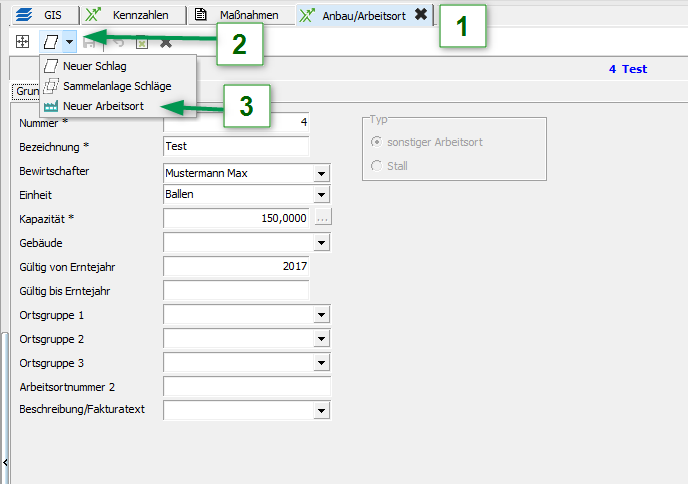Viewport: 688px width, 484px height.
Task: Click the expand-all grid icon in toolbar
Action: coord(21,42)
